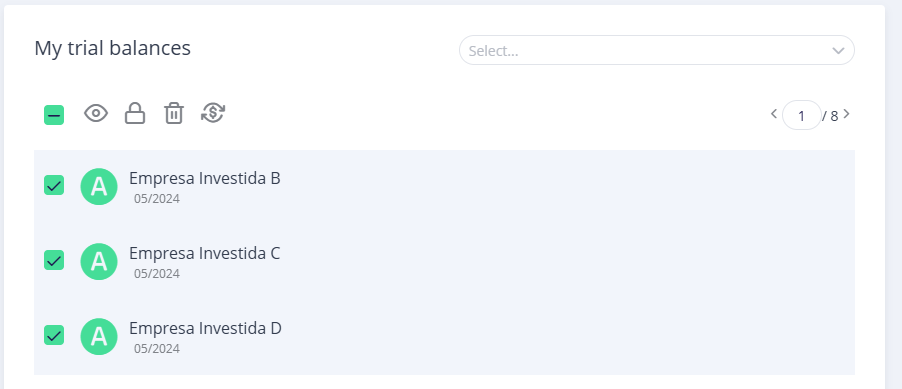Go to next page with right chevron
The width and height of the screenshot is (902, 389).
(x=846, y=114)
